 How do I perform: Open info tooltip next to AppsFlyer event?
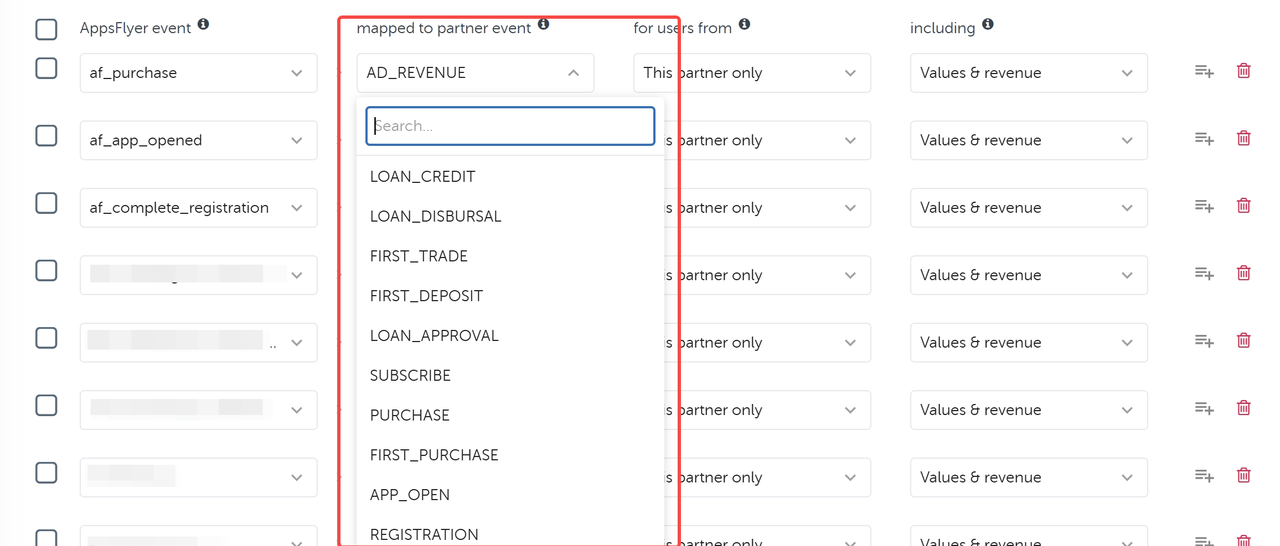203,24
